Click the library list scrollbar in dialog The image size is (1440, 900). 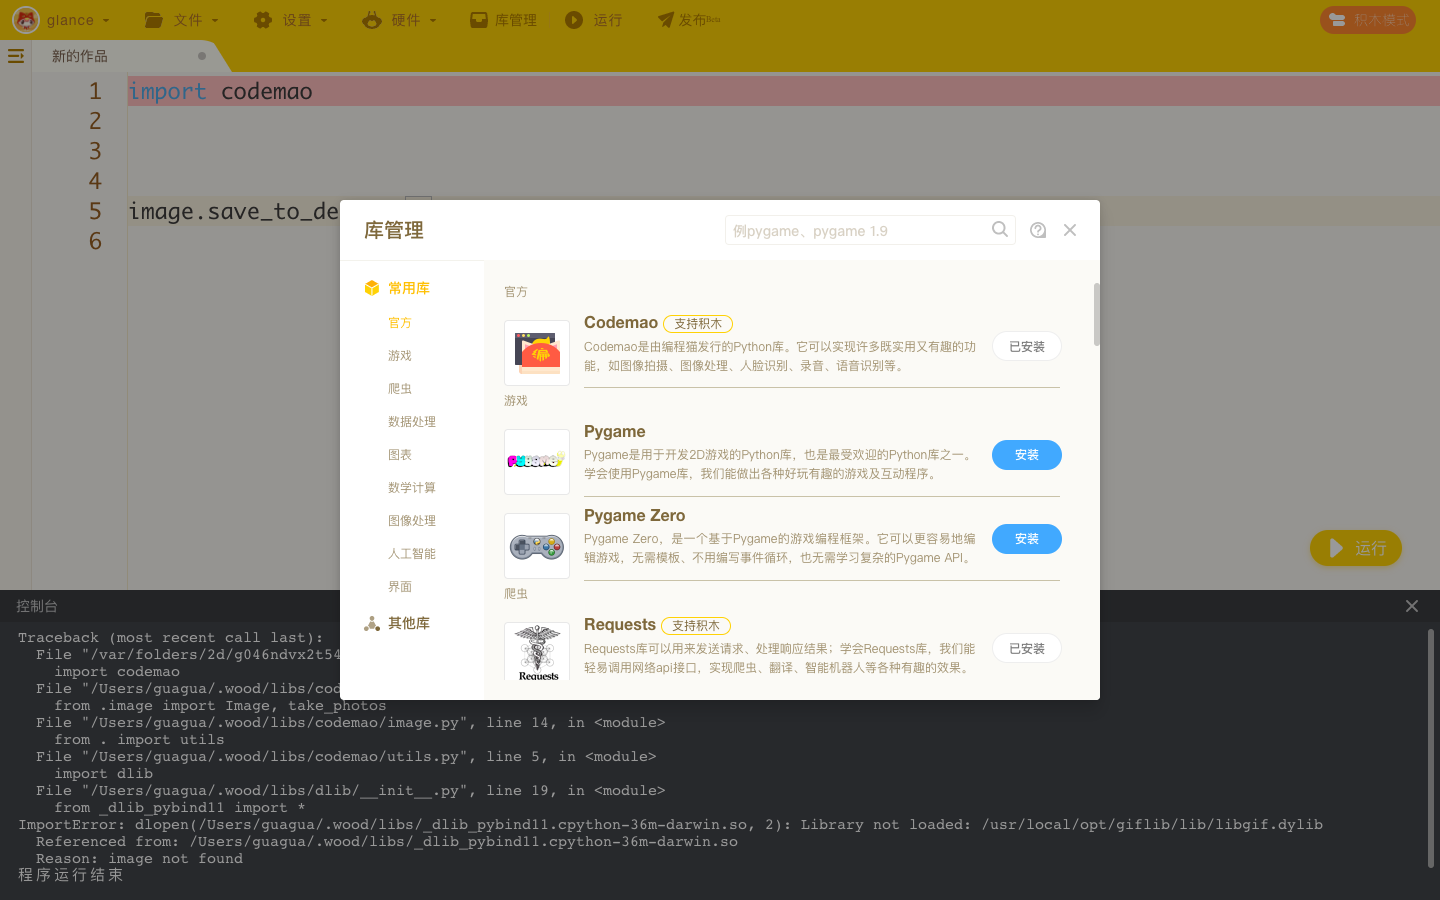[1097, 315]
